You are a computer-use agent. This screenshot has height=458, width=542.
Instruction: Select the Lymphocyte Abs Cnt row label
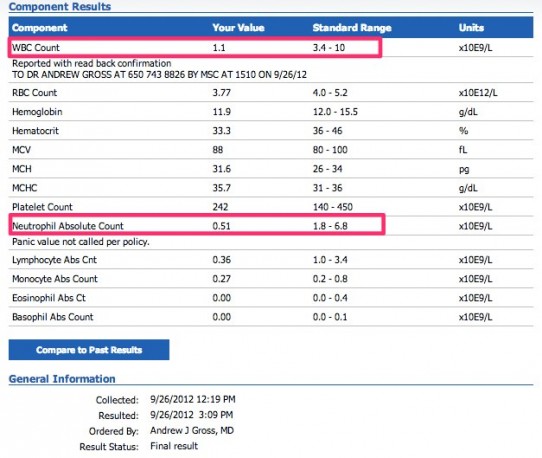(54, 260)
